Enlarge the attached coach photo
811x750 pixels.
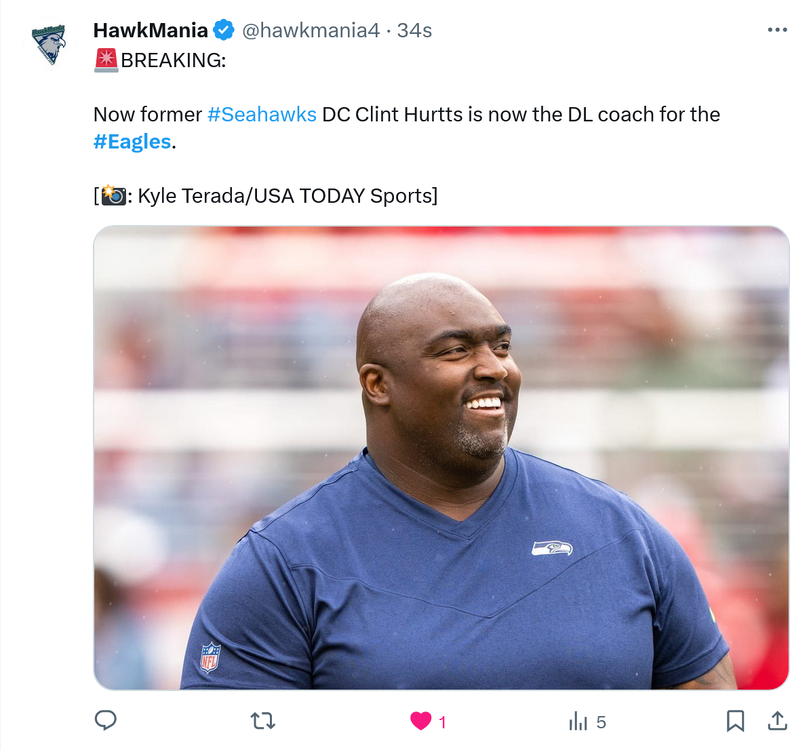point(441,458)
